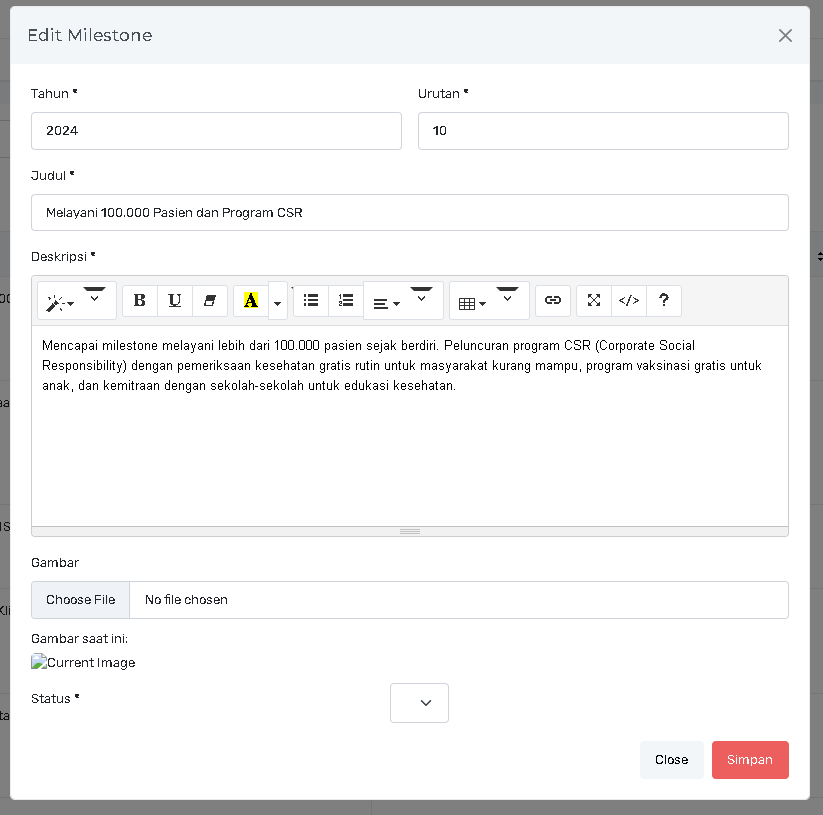Insert an unordered bullet list
The width and height of the screenshot is (823, 815).
[311, 301]
